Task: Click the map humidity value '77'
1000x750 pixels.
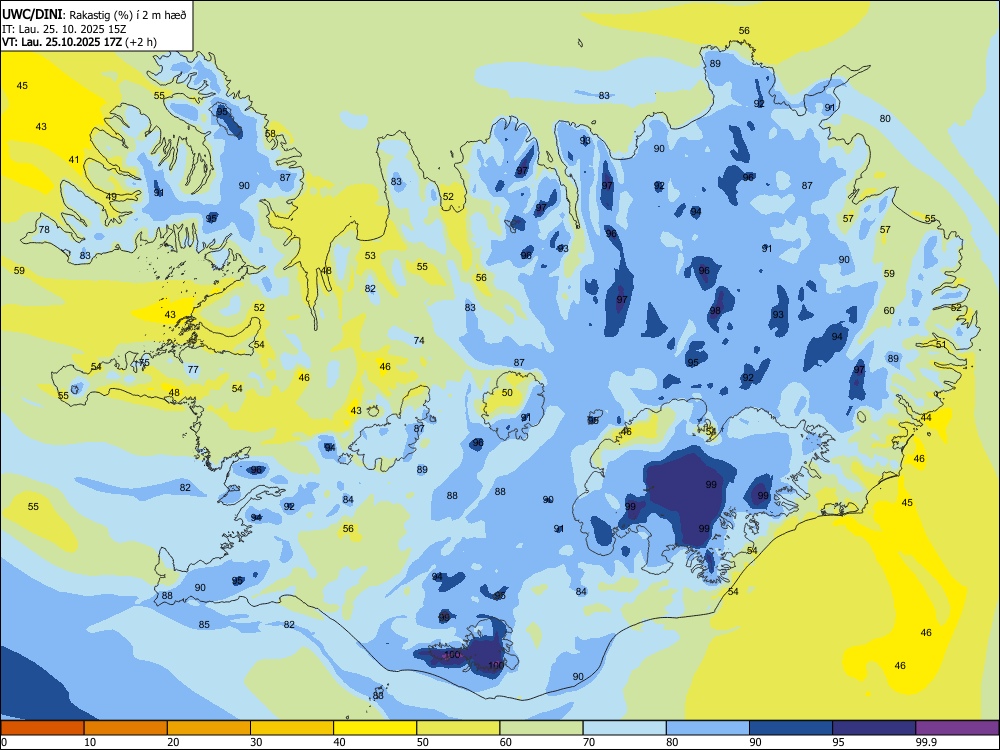Action: pos(193,369)
